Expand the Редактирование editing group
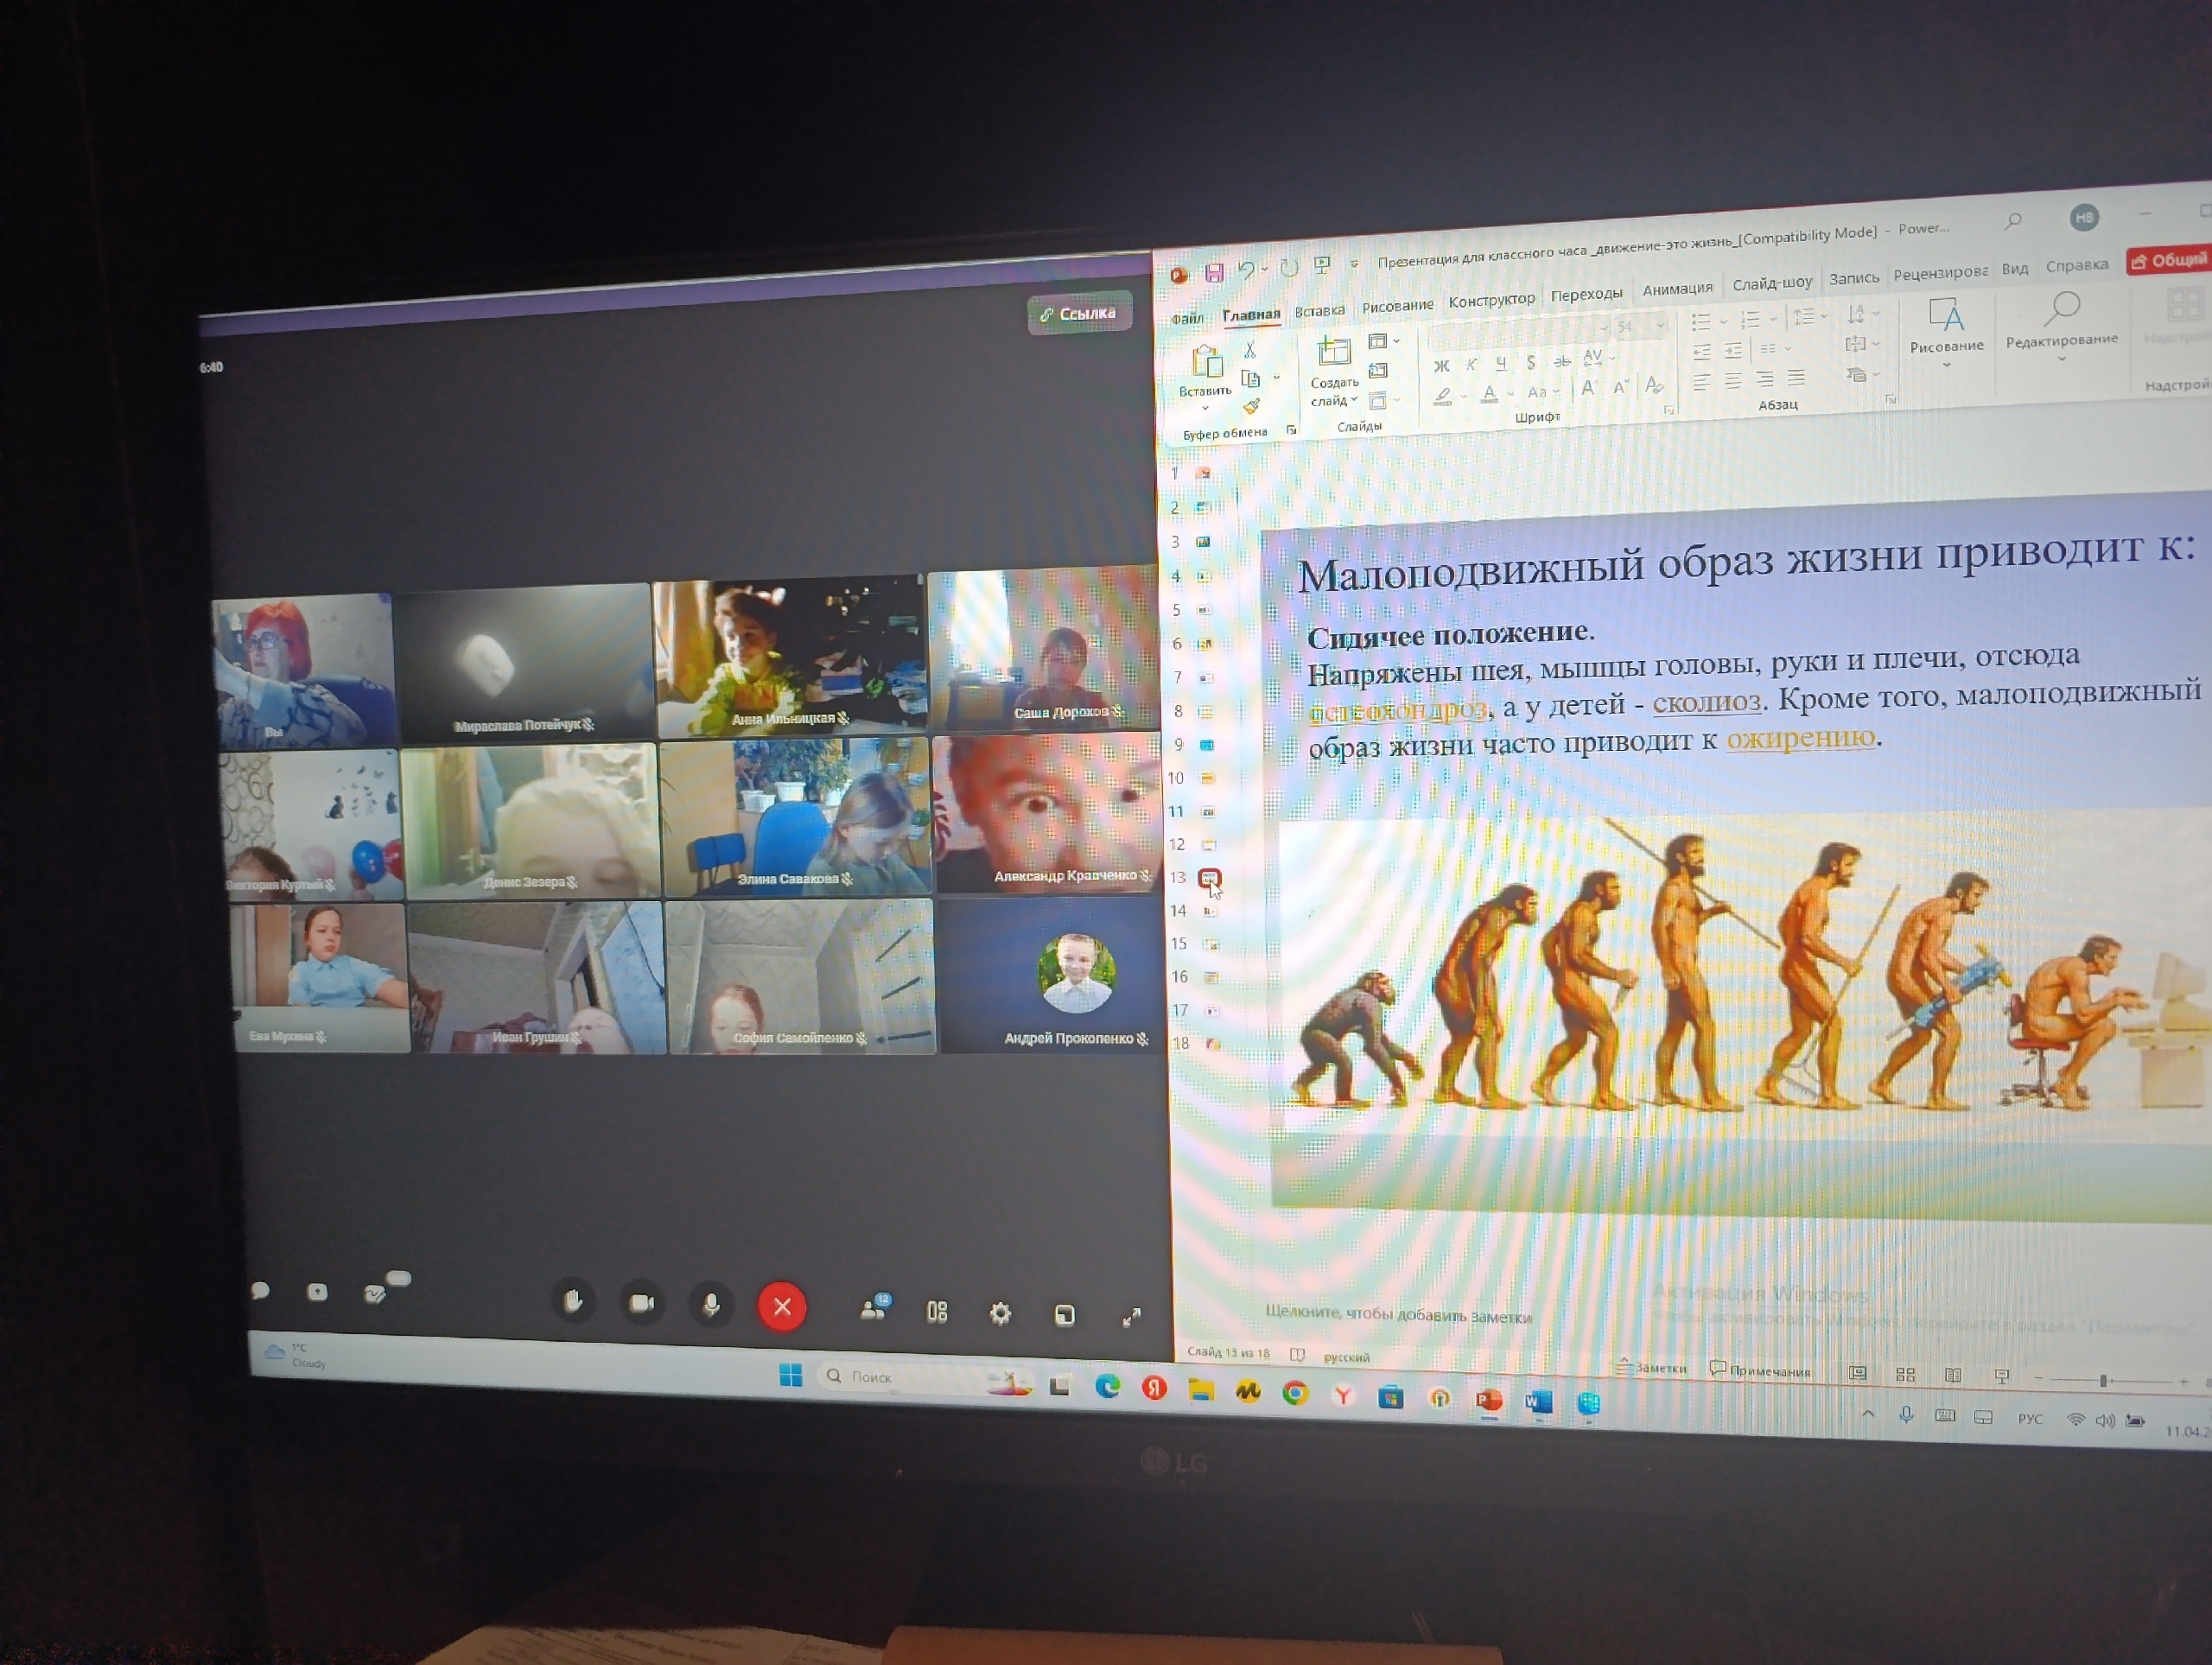2212x1665 pixels. tap(2061, 358)
